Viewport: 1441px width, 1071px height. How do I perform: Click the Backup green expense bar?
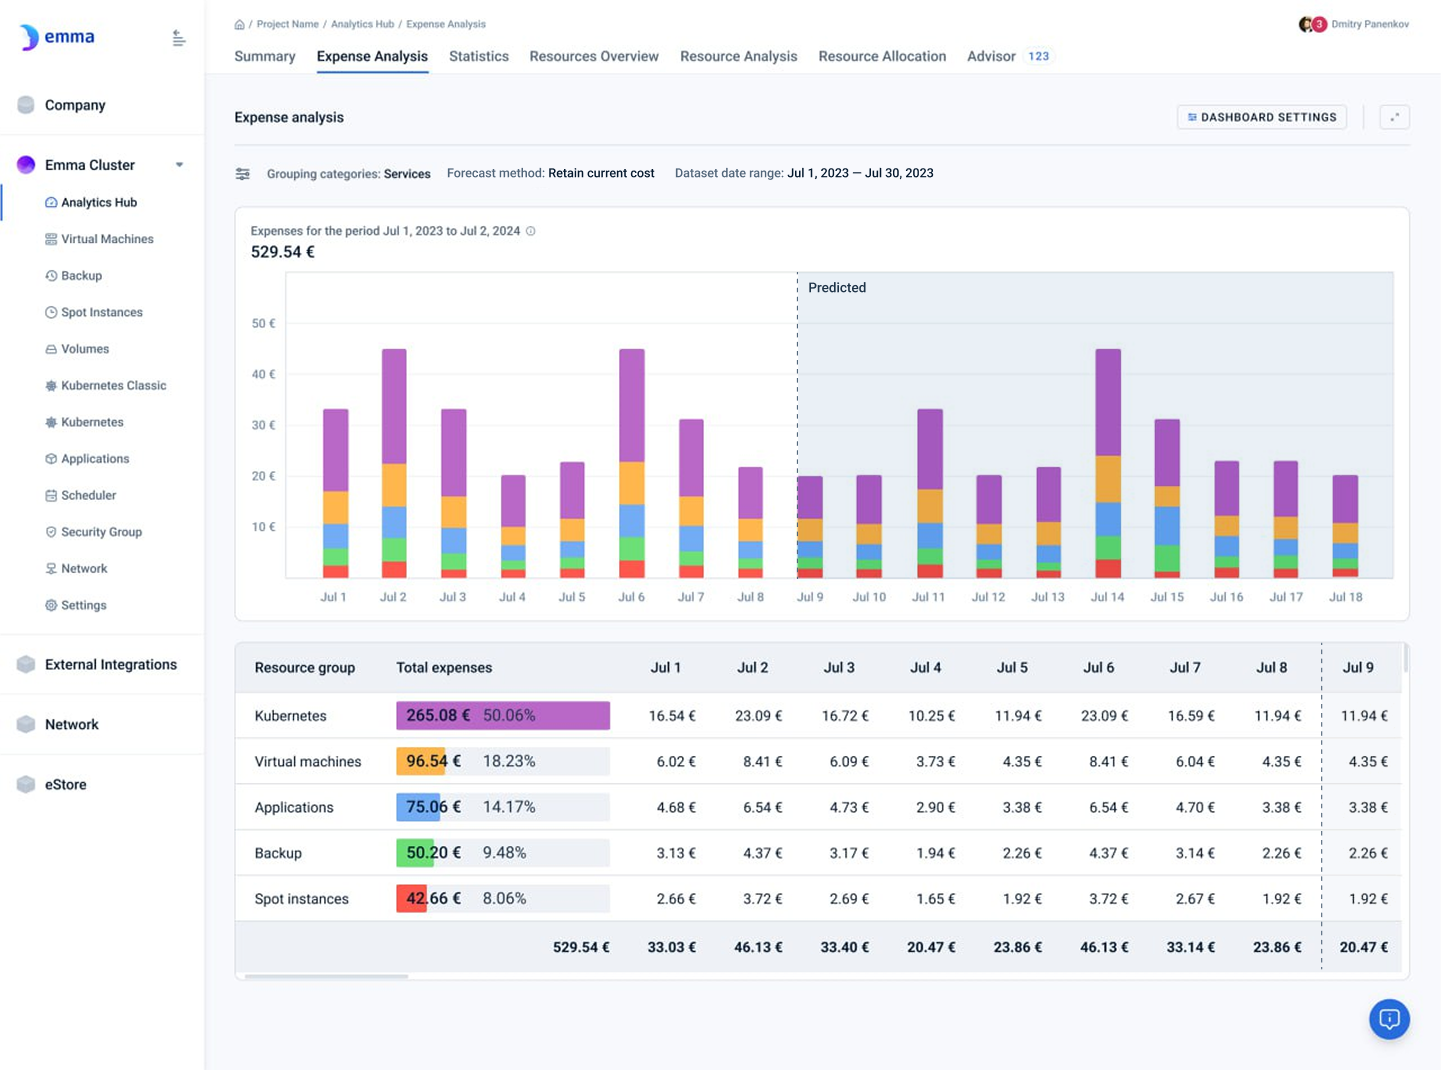414,853
